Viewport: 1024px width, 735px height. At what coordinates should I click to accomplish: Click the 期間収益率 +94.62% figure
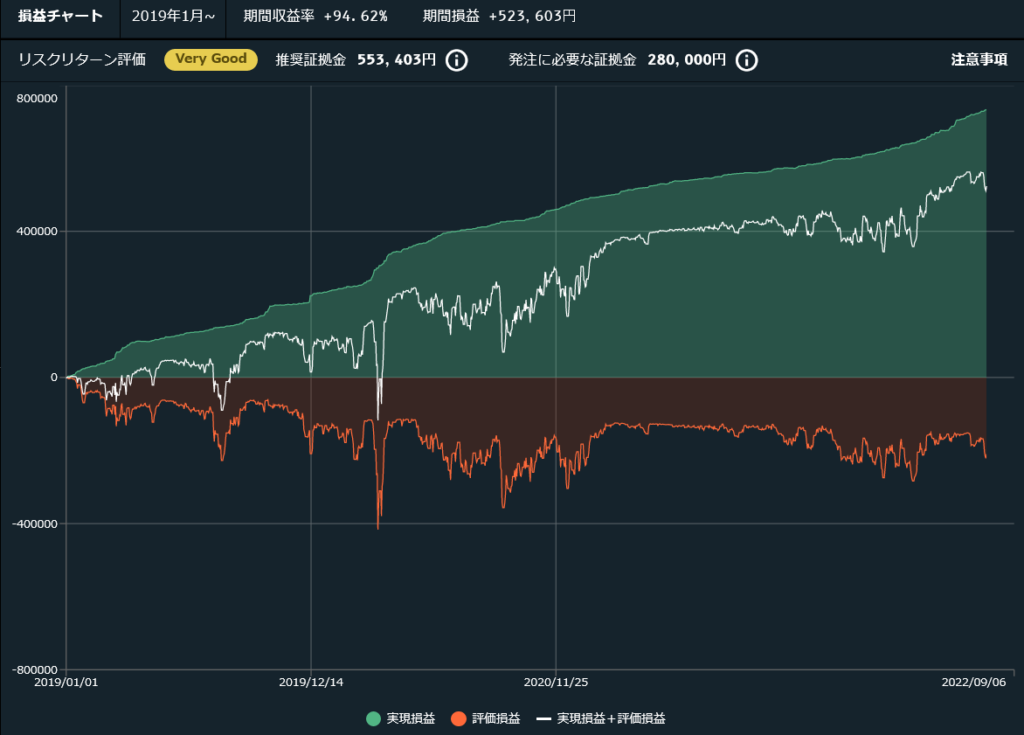[315, 16]
